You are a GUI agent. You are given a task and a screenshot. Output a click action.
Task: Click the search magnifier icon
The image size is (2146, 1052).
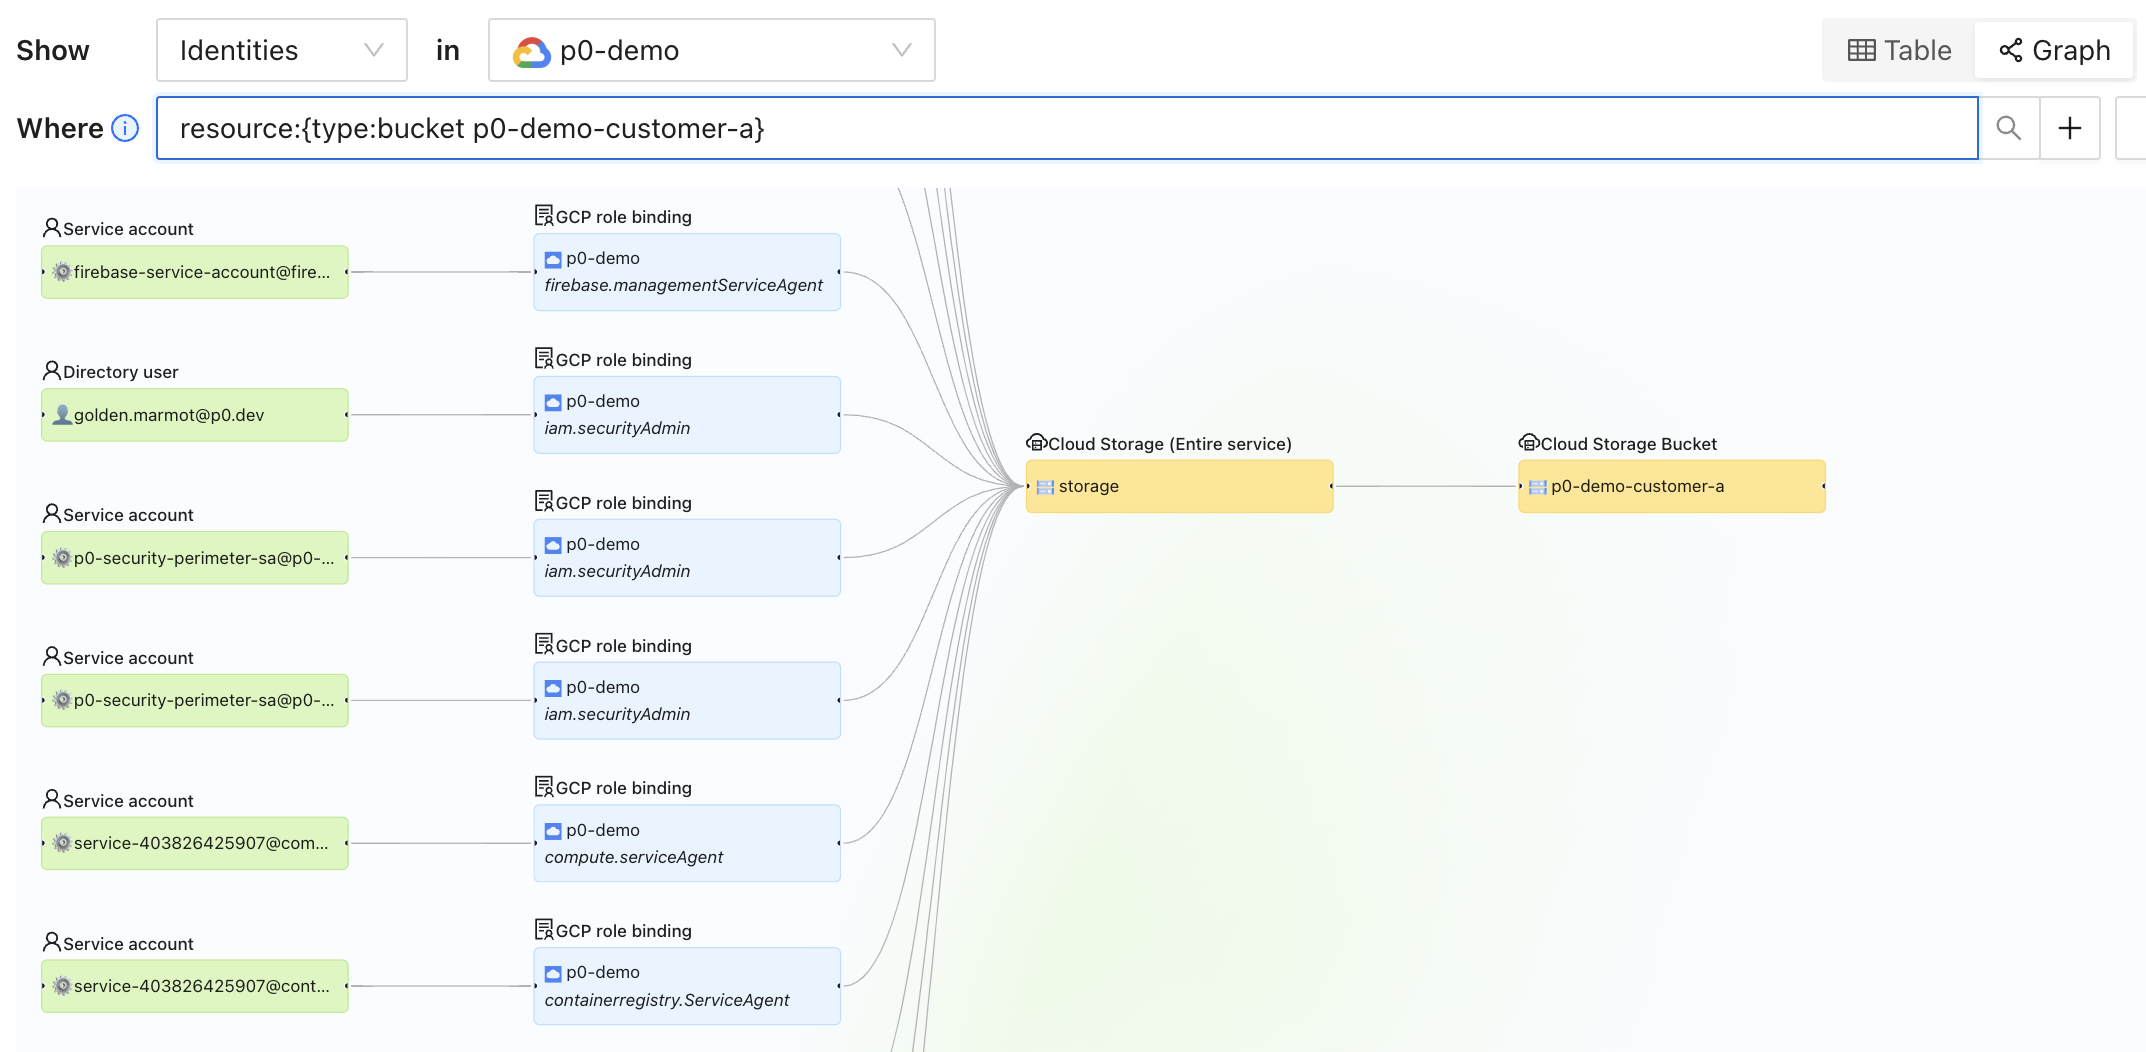pos(2008,128)
